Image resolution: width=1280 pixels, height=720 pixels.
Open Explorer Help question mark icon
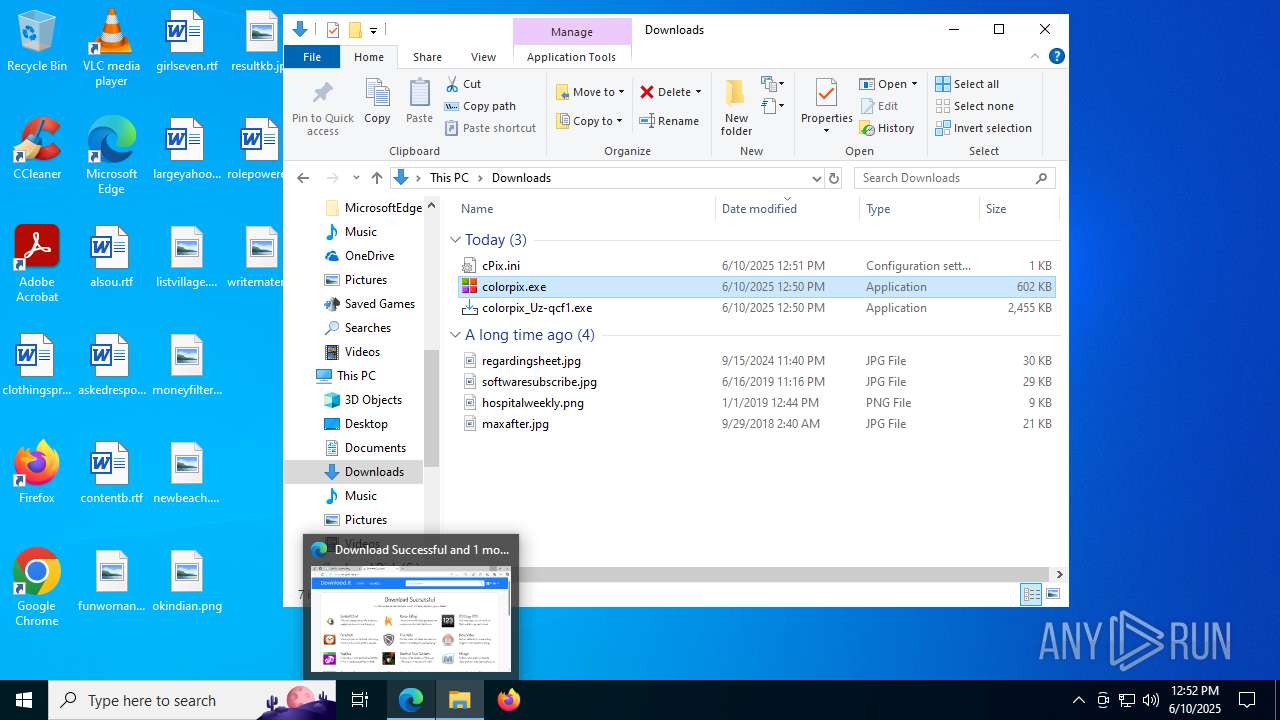1056,57
